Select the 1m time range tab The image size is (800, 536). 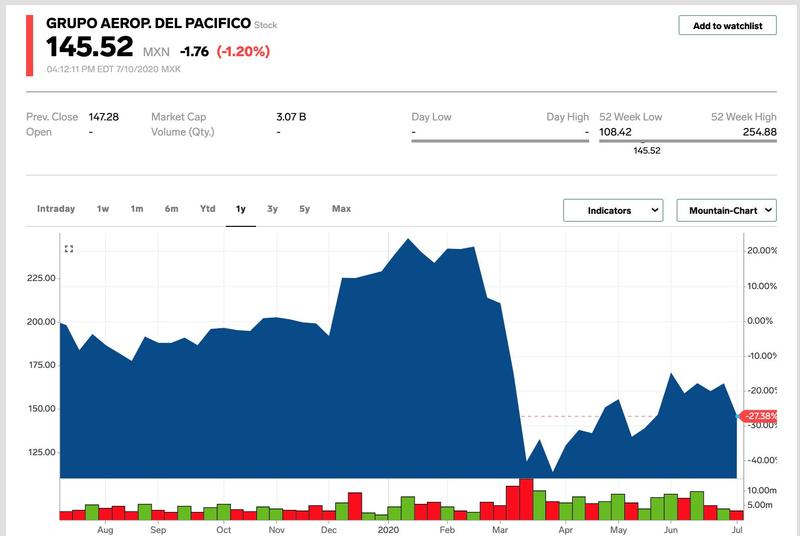coord(137,209)
